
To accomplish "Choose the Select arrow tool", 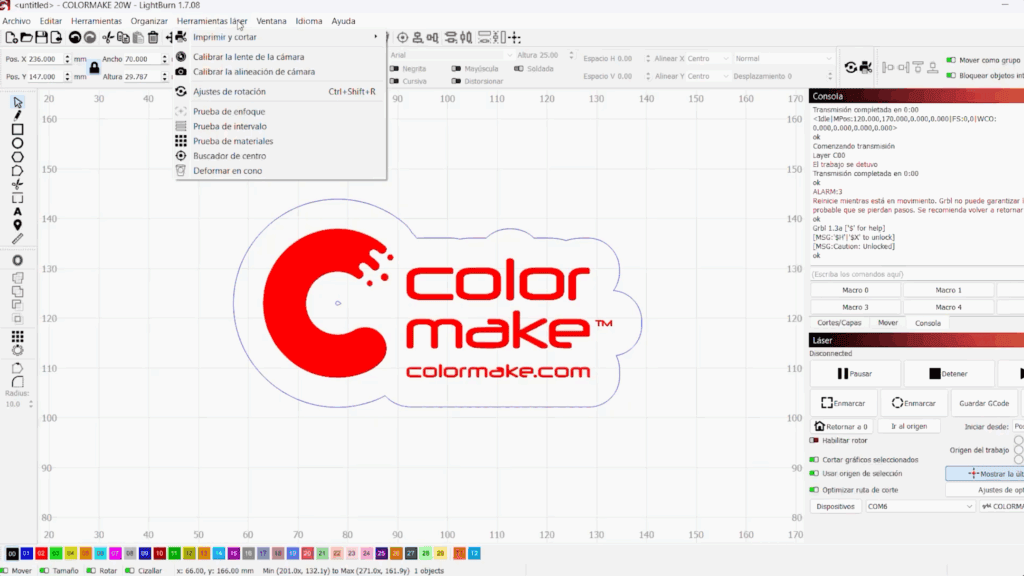I will click(x=18, y=103).
